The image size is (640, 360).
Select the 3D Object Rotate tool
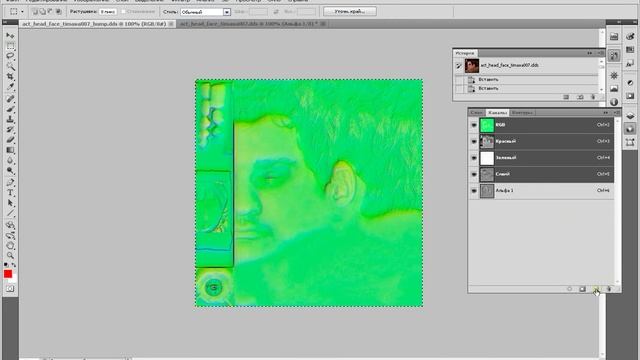tap(10, 225)
